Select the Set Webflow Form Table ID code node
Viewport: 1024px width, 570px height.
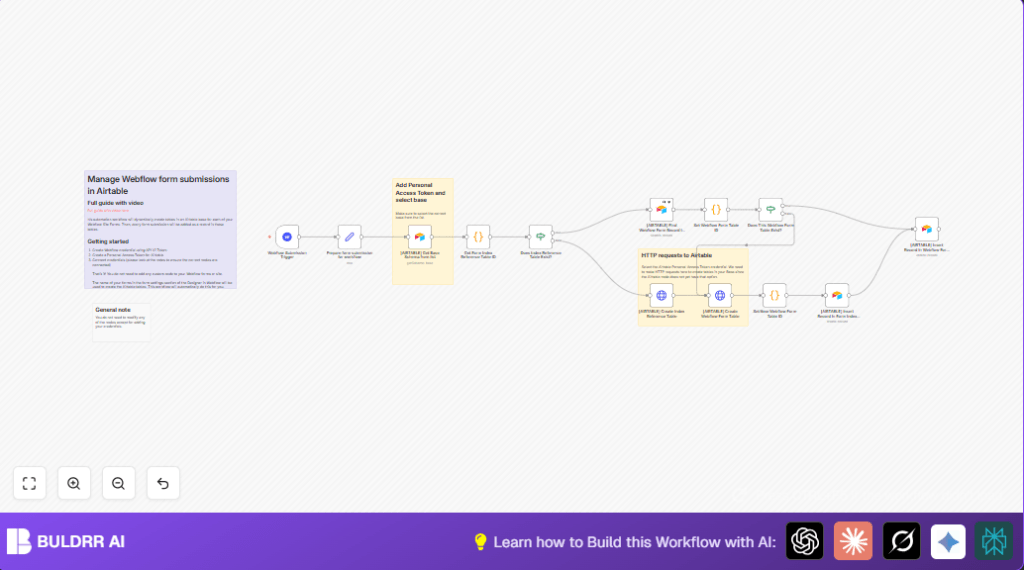pyautogui.click(x=716, y=210)
